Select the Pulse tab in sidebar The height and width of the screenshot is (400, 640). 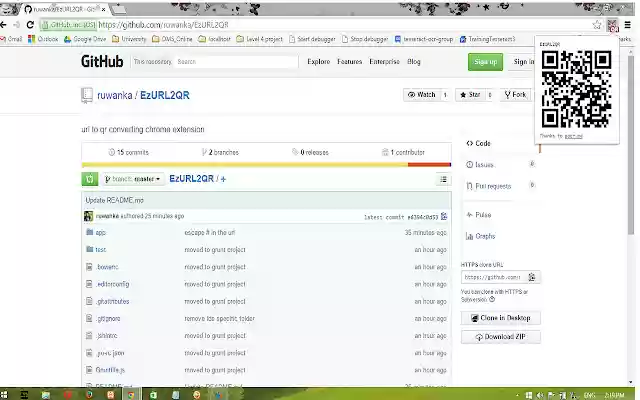[x=479, y=215]
